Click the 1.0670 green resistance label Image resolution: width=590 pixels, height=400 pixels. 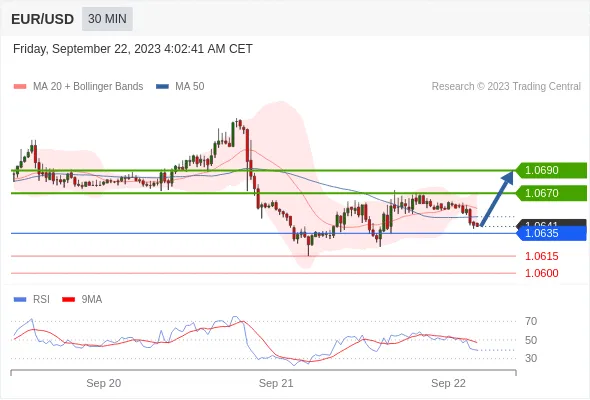551,193
